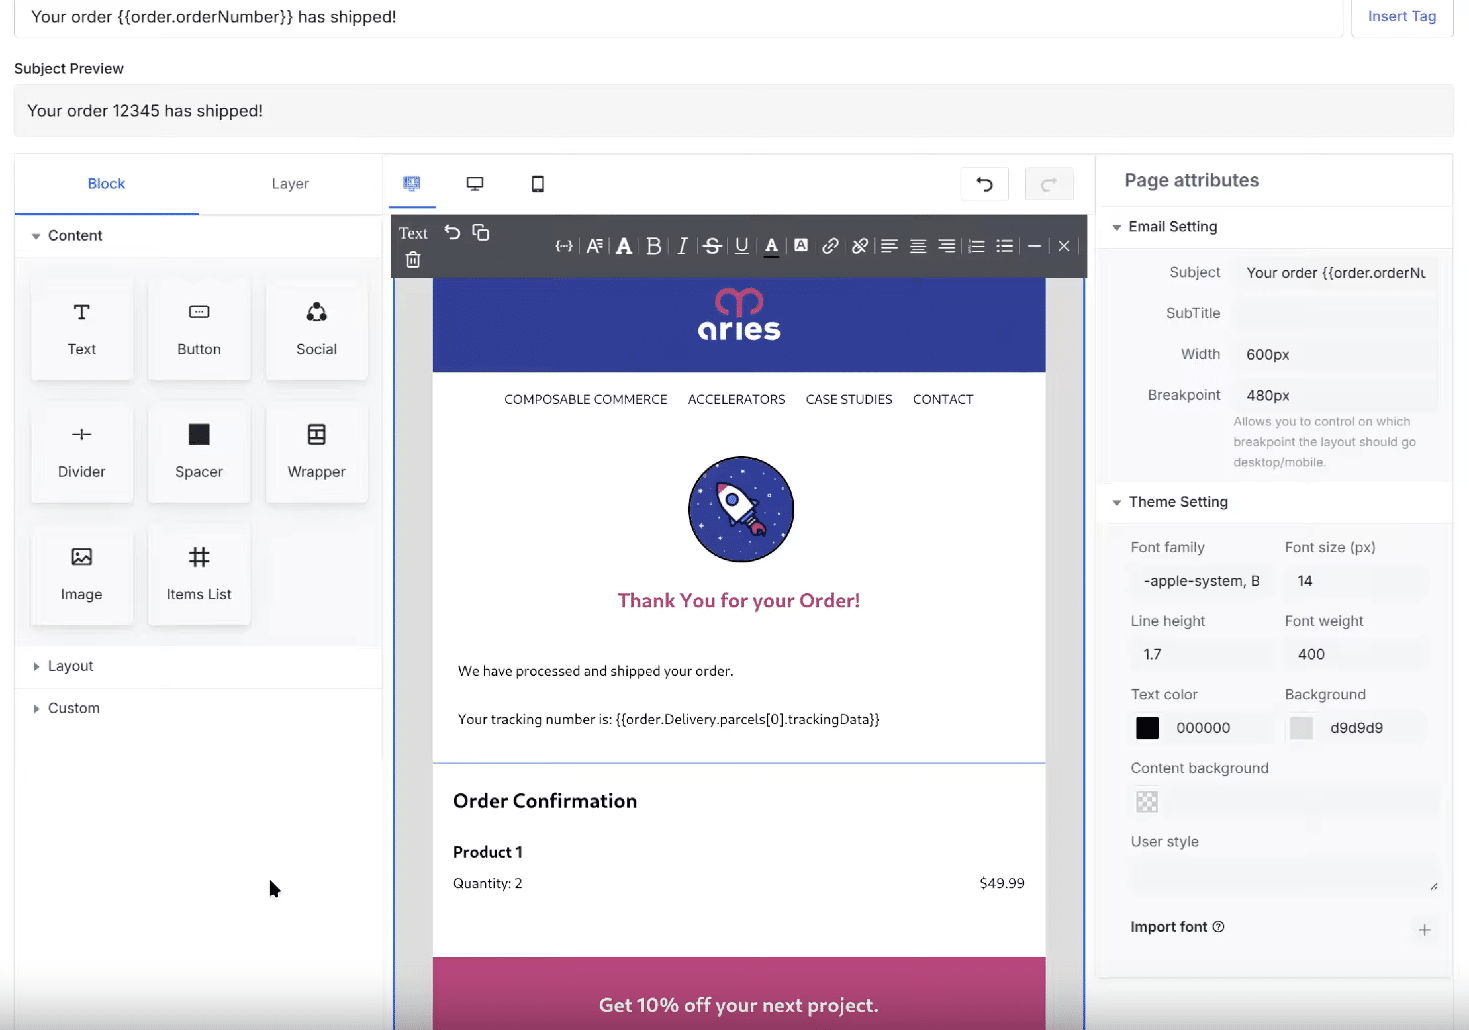Viewport: 1469px width, 1030px height.
Task: Apply italic formatting to the text
Action: pos(682,246)
